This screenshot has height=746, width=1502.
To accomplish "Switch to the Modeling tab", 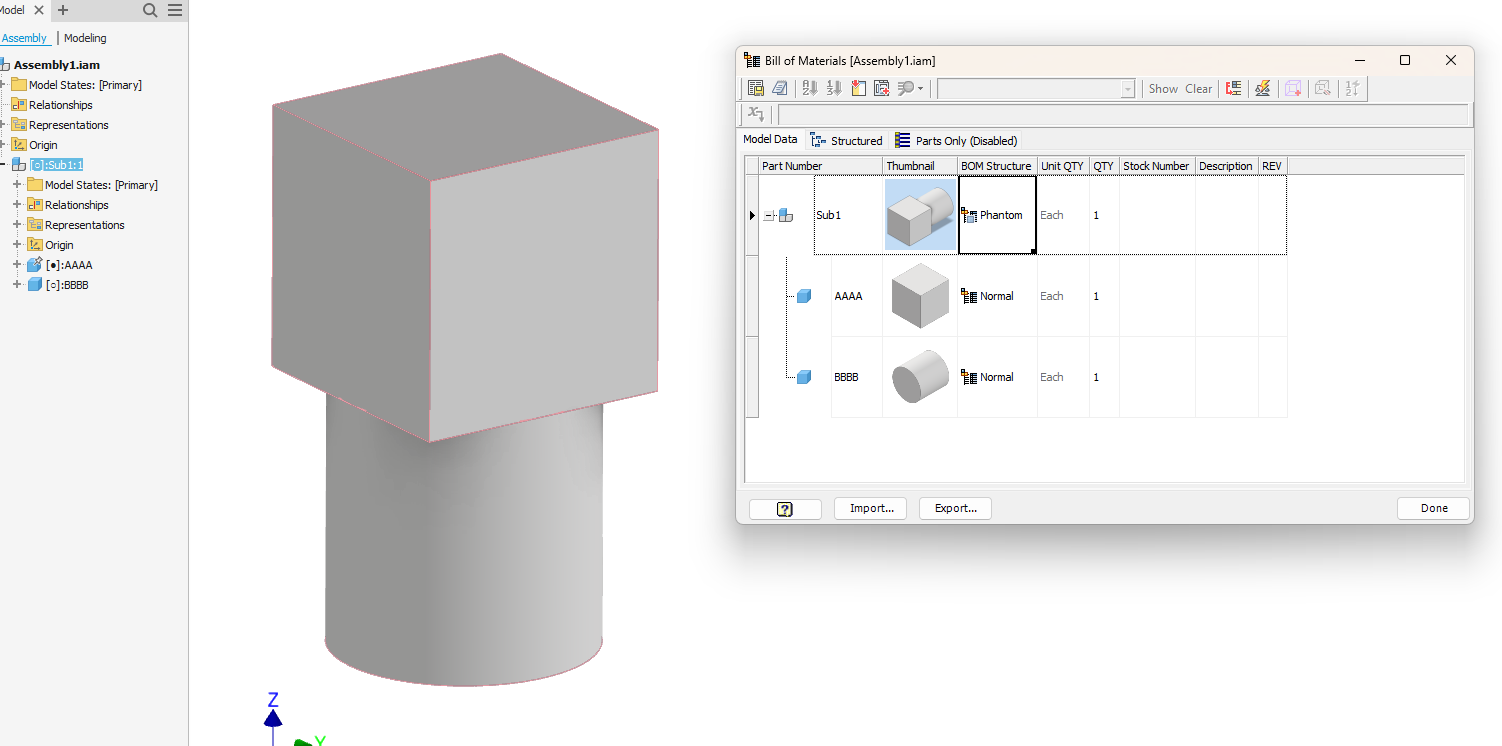I will [x=84, y=37].
